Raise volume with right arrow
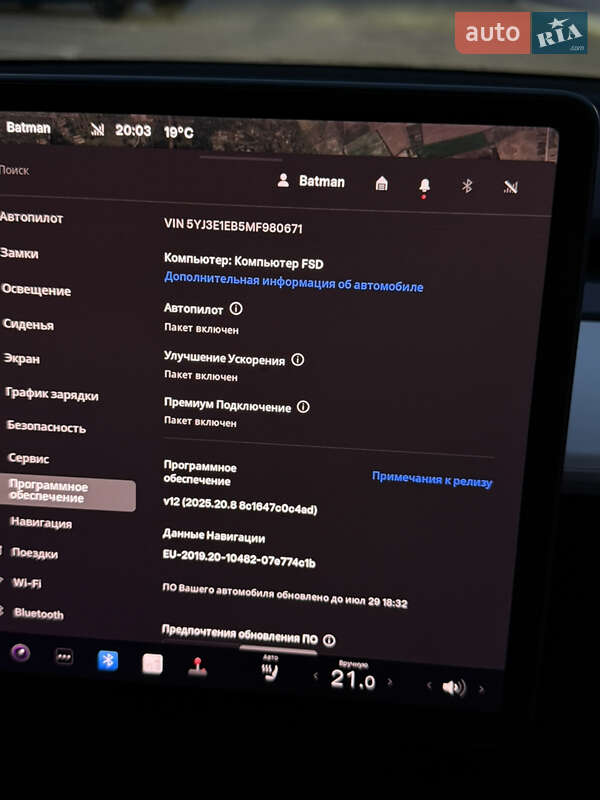 [x=481, y=689]
